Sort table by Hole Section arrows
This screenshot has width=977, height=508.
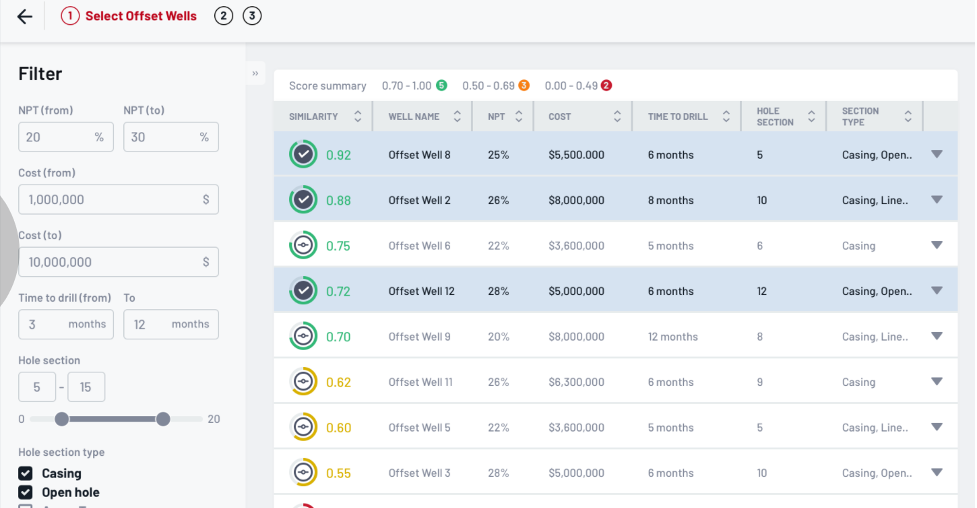point(811,117)
